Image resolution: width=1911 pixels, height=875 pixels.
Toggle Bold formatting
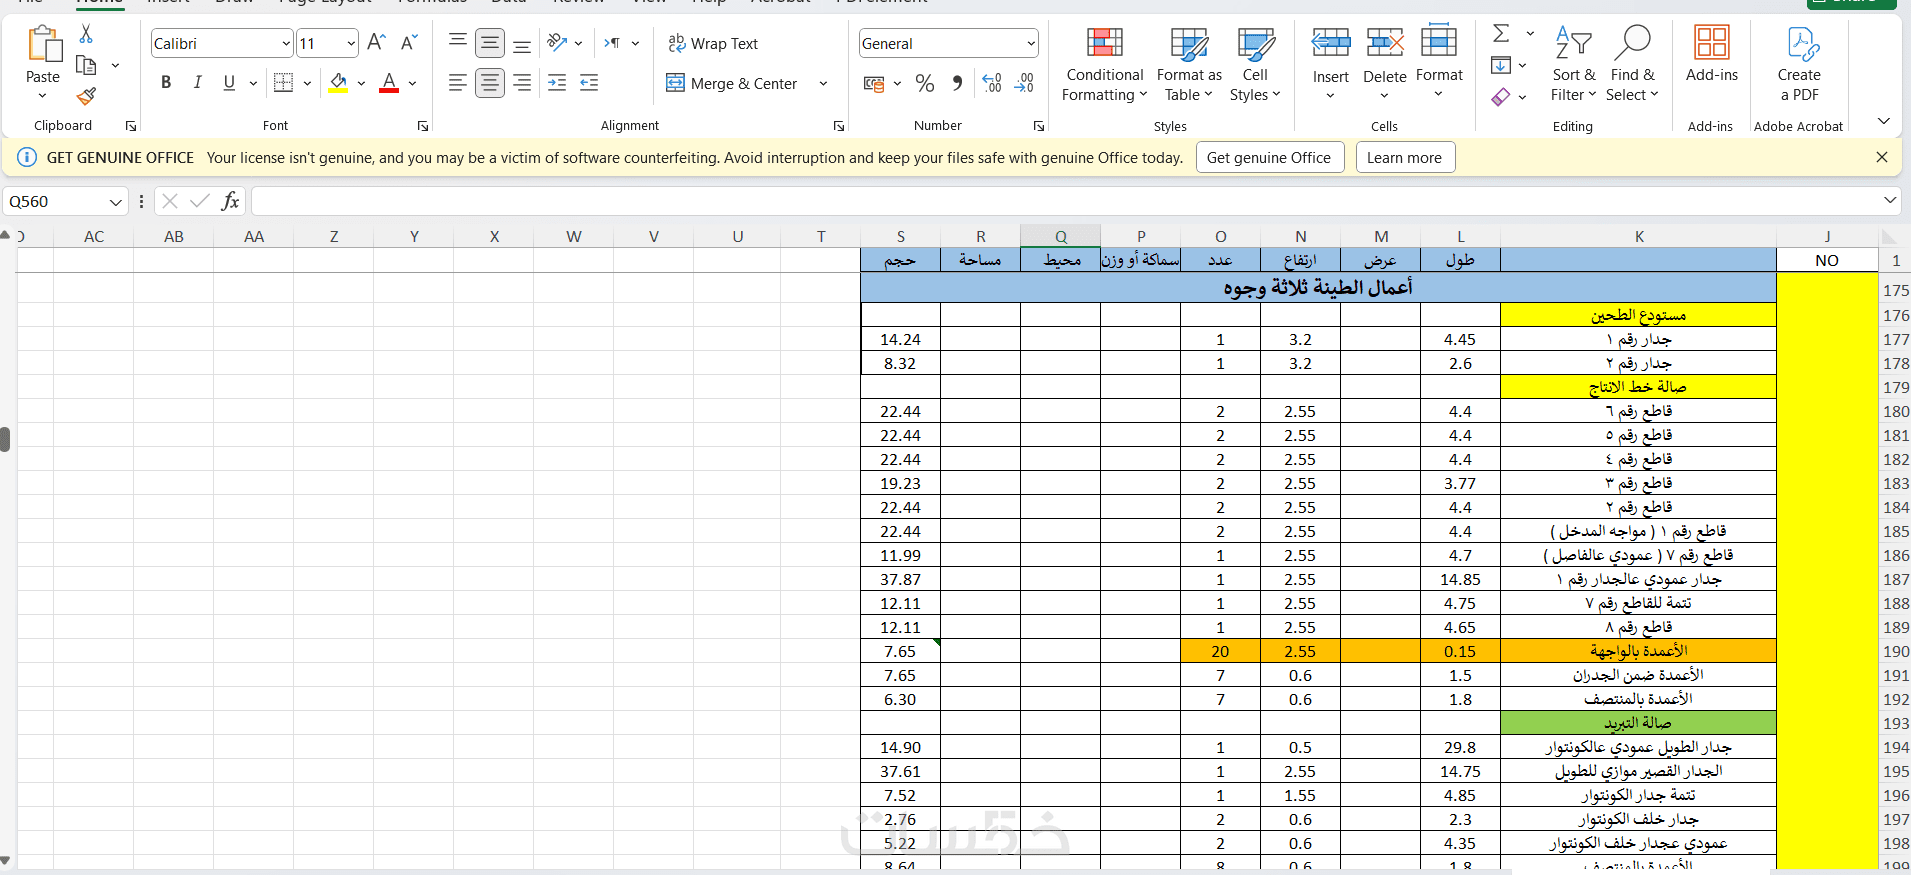tap(166, 83)
